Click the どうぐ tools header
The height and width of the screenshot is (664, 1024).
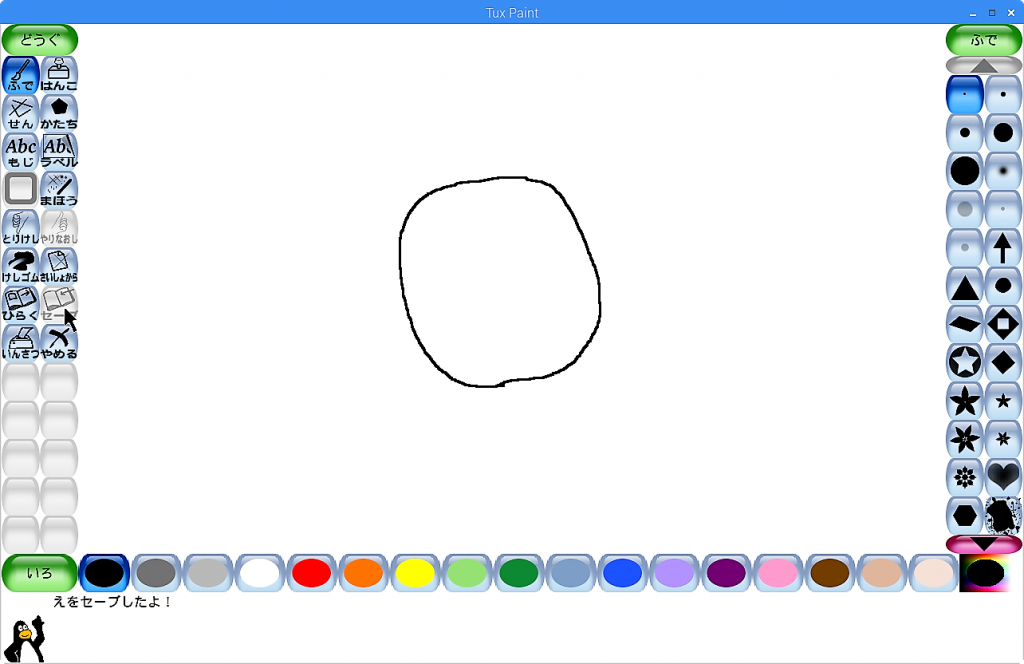pyautogui.click(x=40, y=40)
